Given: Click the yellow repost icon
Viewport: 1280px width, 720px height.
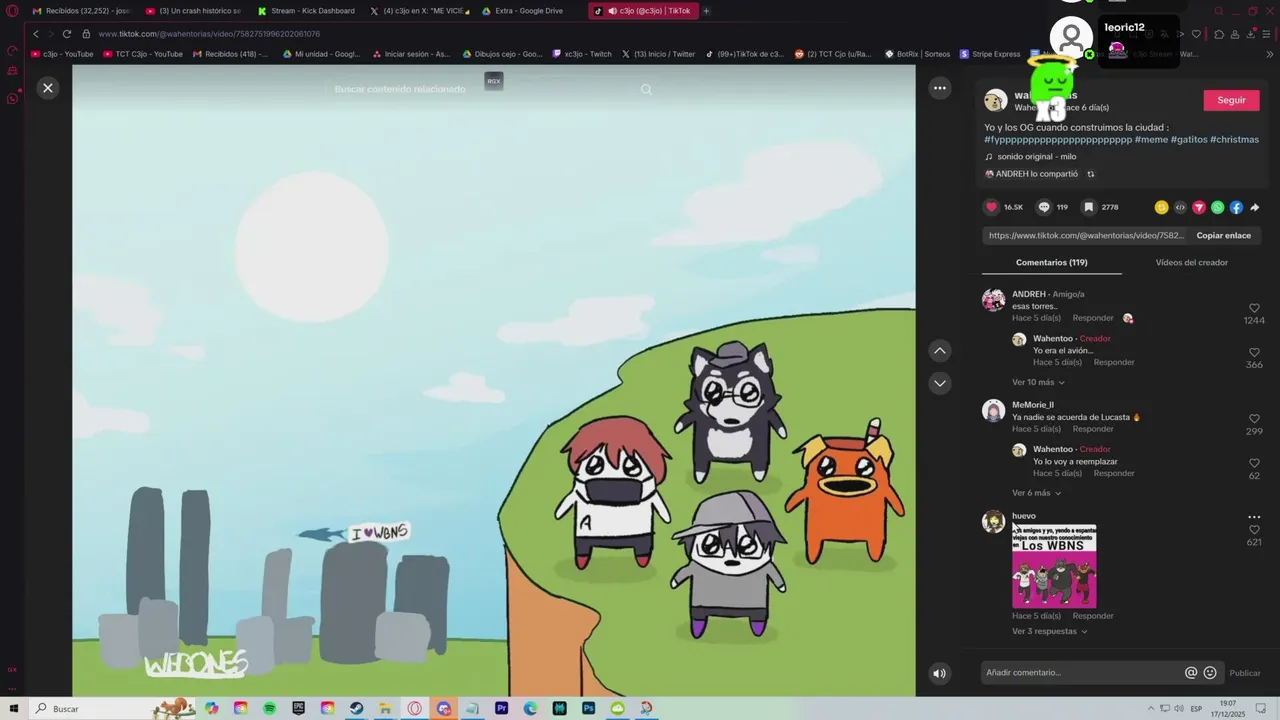Looking at the screenshot, I should pos(1161,207).
